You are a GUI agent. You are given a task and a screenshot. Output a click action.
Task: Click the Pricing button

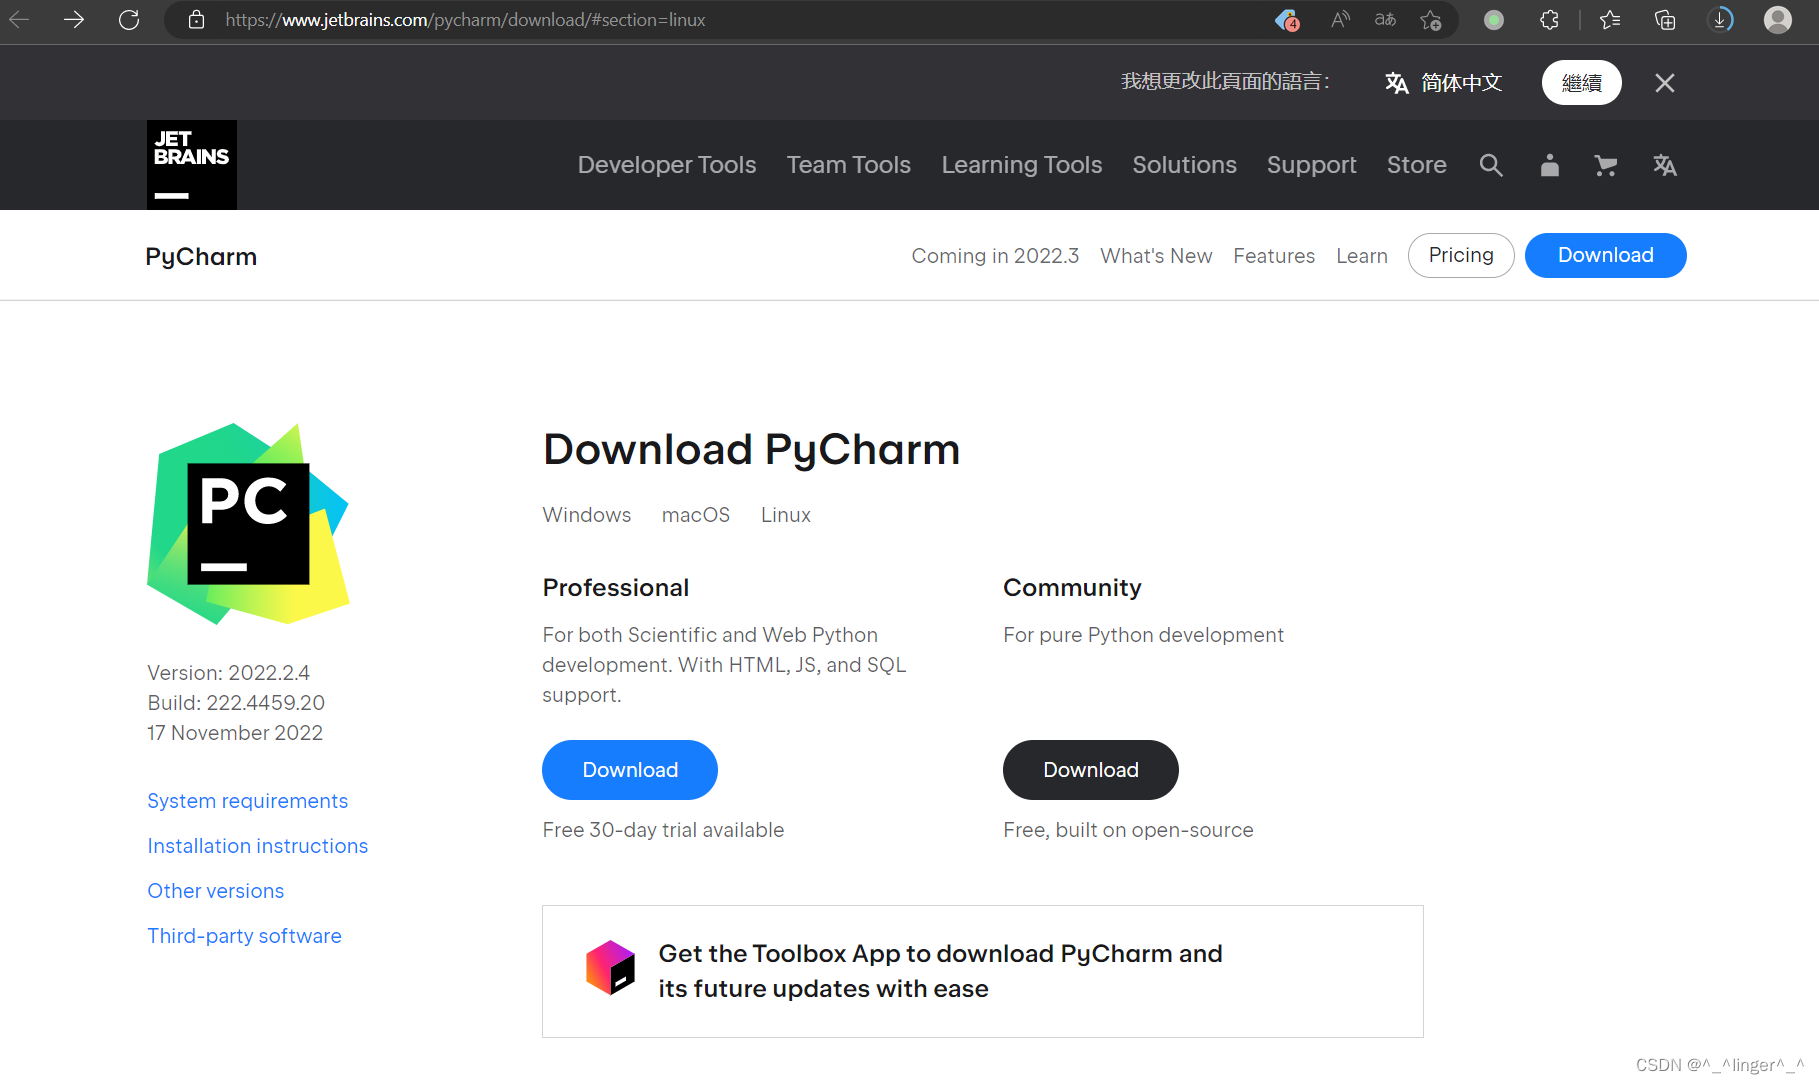coord(1461,255)
